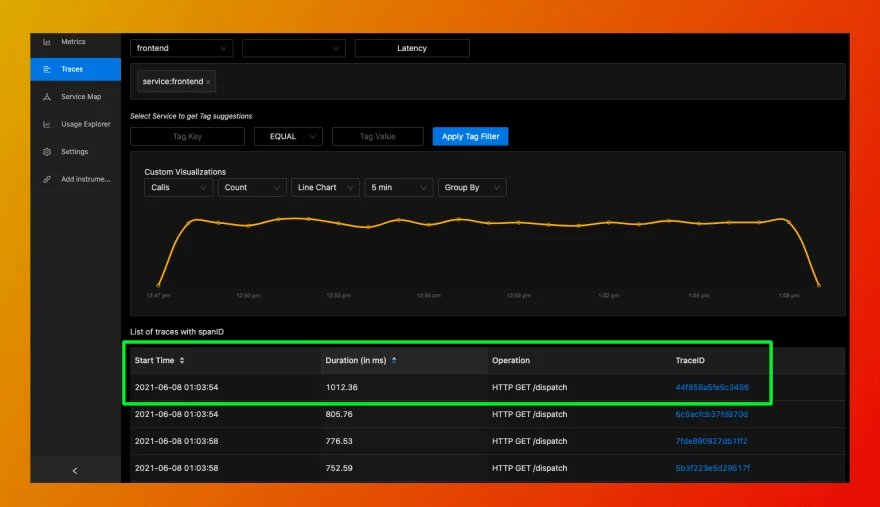Screen dimensions: 880x507
Task: Click the Start Time column header
Action: 154,360
